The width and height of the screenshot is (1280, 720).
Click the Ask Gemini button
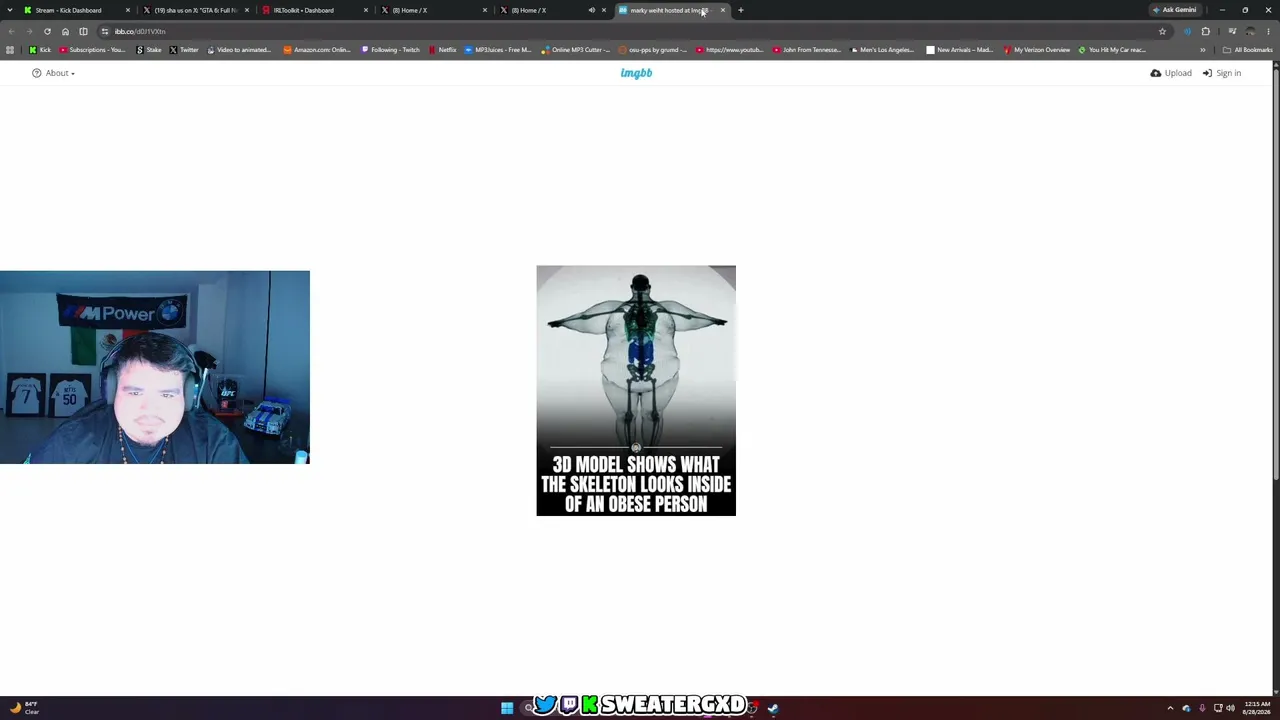[x=1174, y=10]
